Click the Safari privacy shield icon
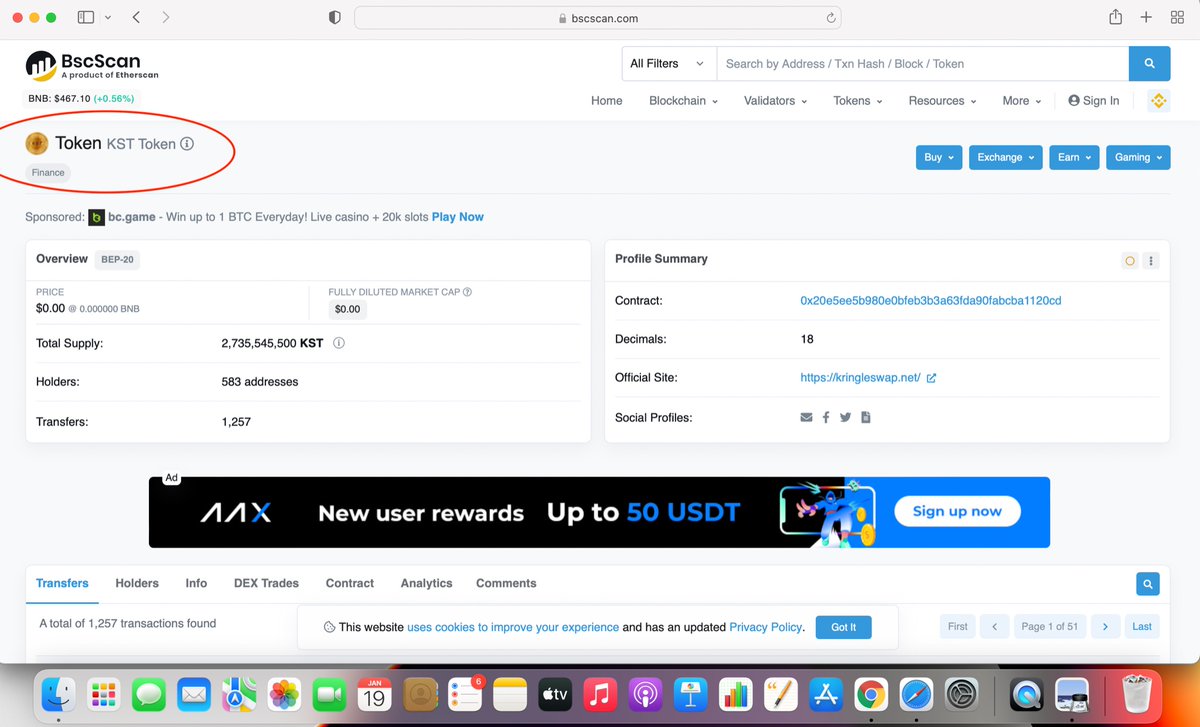1200x727 pixels. tap(335, 18)
